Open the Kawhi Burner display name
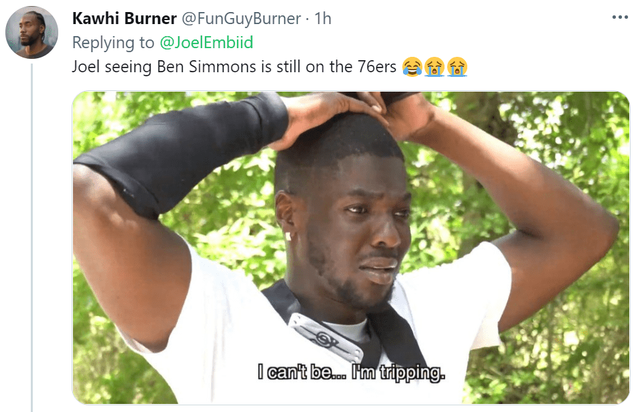Screen dimensions: 640x412 pos(124,18)
